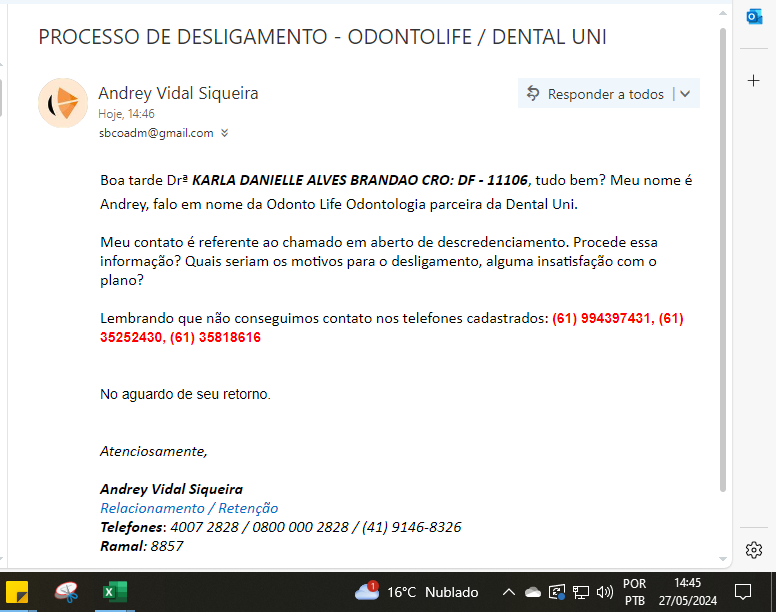Switch input language POR PTB
This screenshot has height=612, width=776.
pyautogui.click(x=634, y=592)
